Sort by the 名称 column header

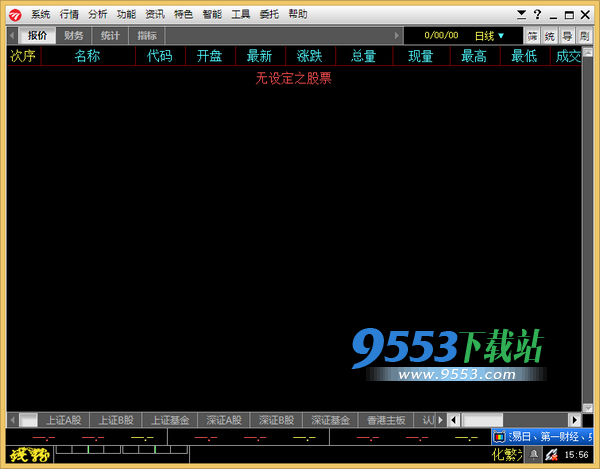[x=88, y=56]
